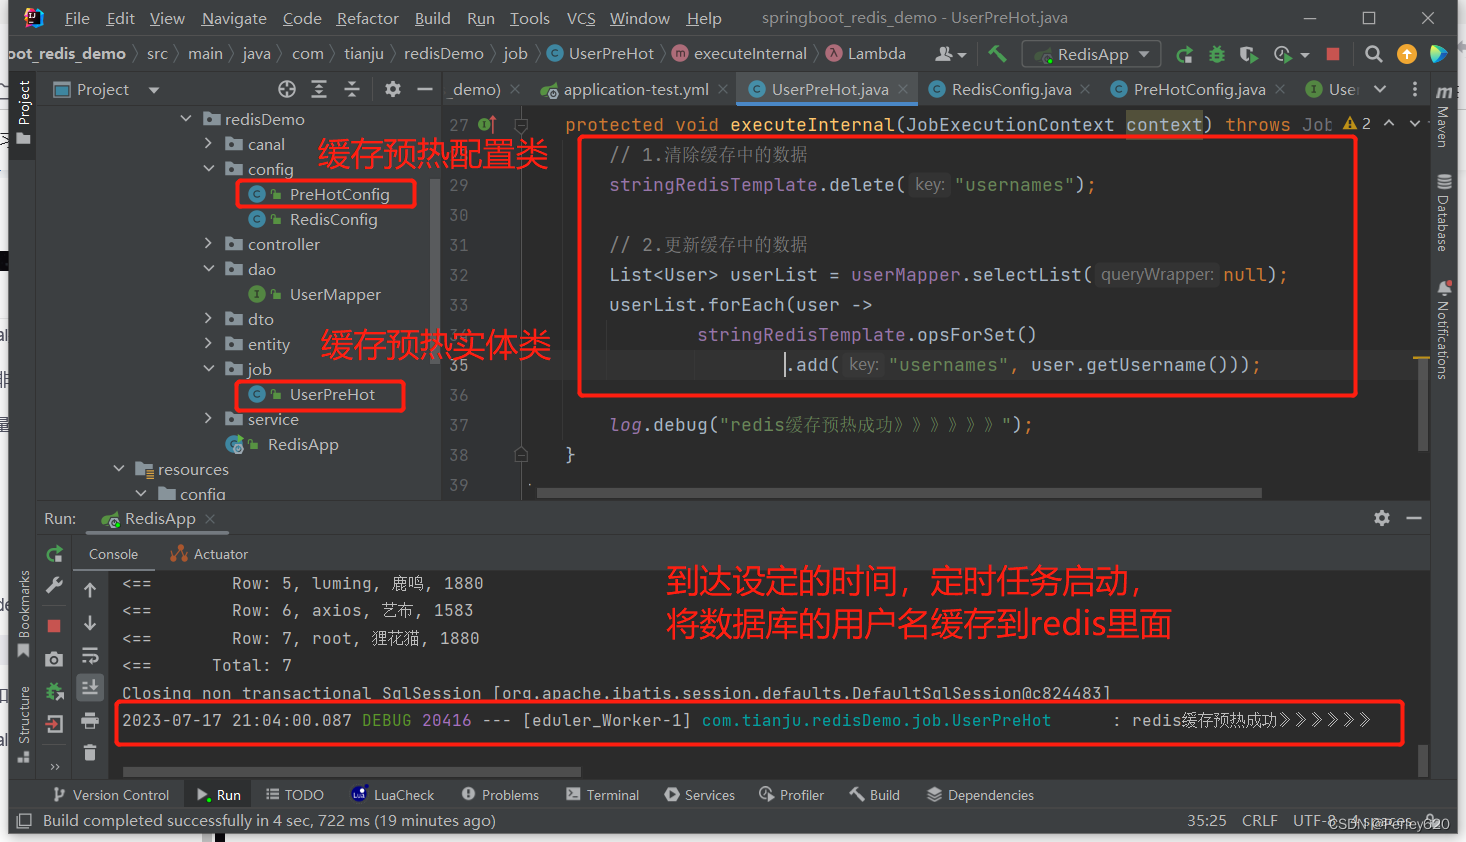Toggle the Bookmarks tool window
Viewport: 1466px width, 842px height.
point(24,614)
